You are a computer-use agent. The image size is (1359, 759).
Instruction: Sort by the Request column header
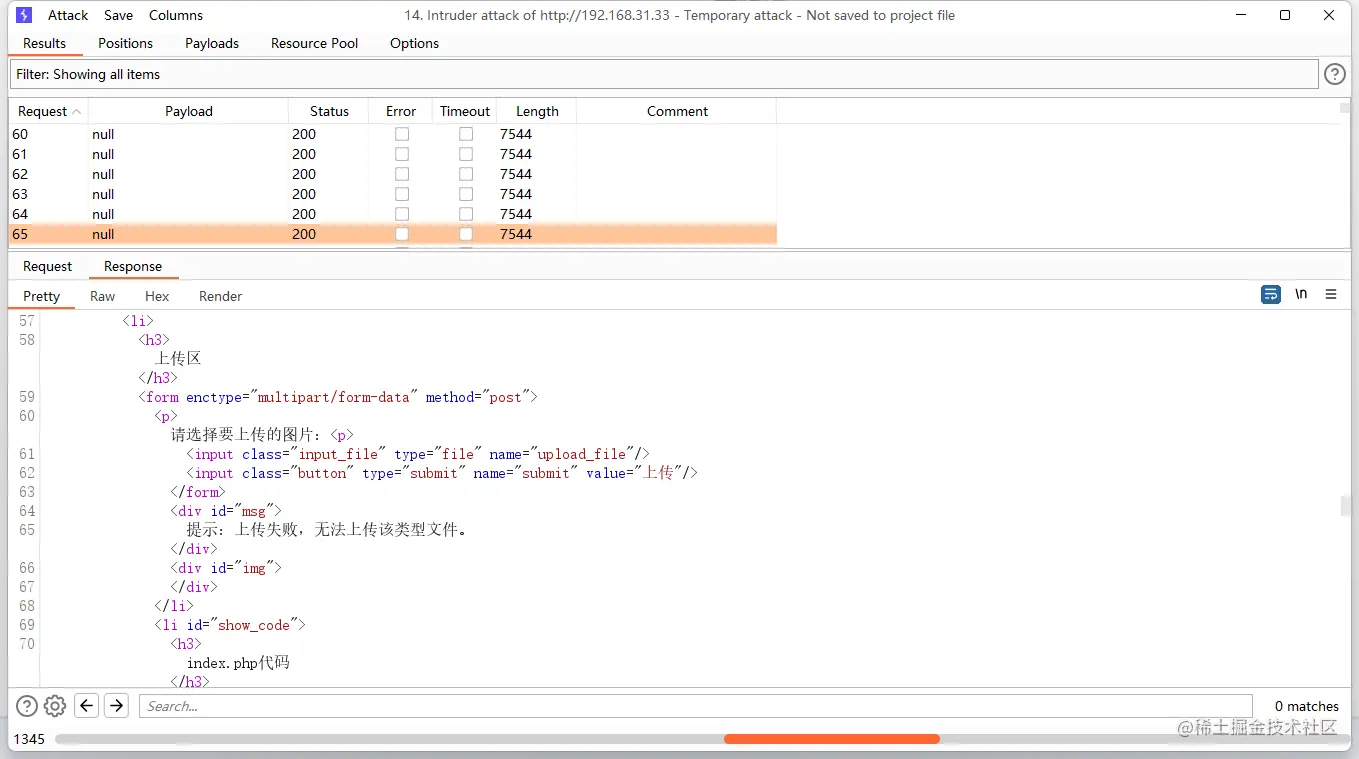coord(49,111)
